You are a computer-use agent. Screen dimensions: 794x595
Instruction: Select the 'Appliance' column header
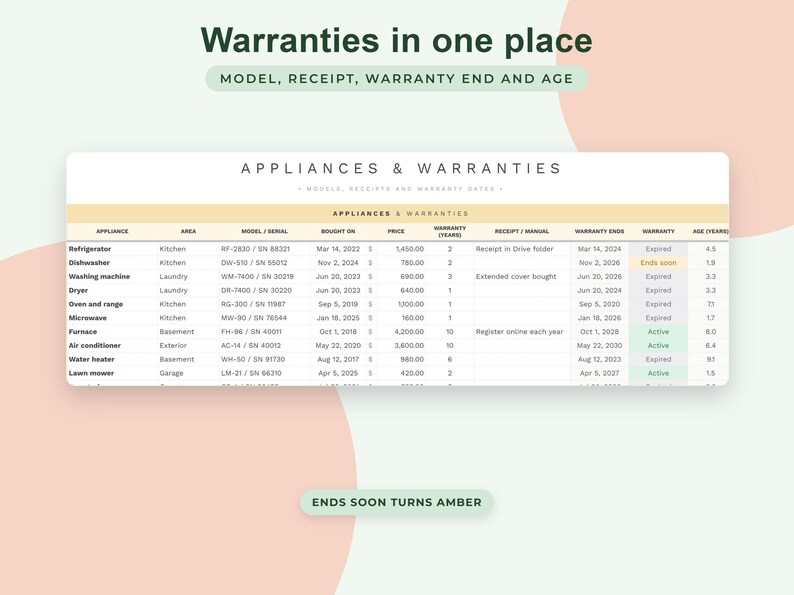coord(112,231)
